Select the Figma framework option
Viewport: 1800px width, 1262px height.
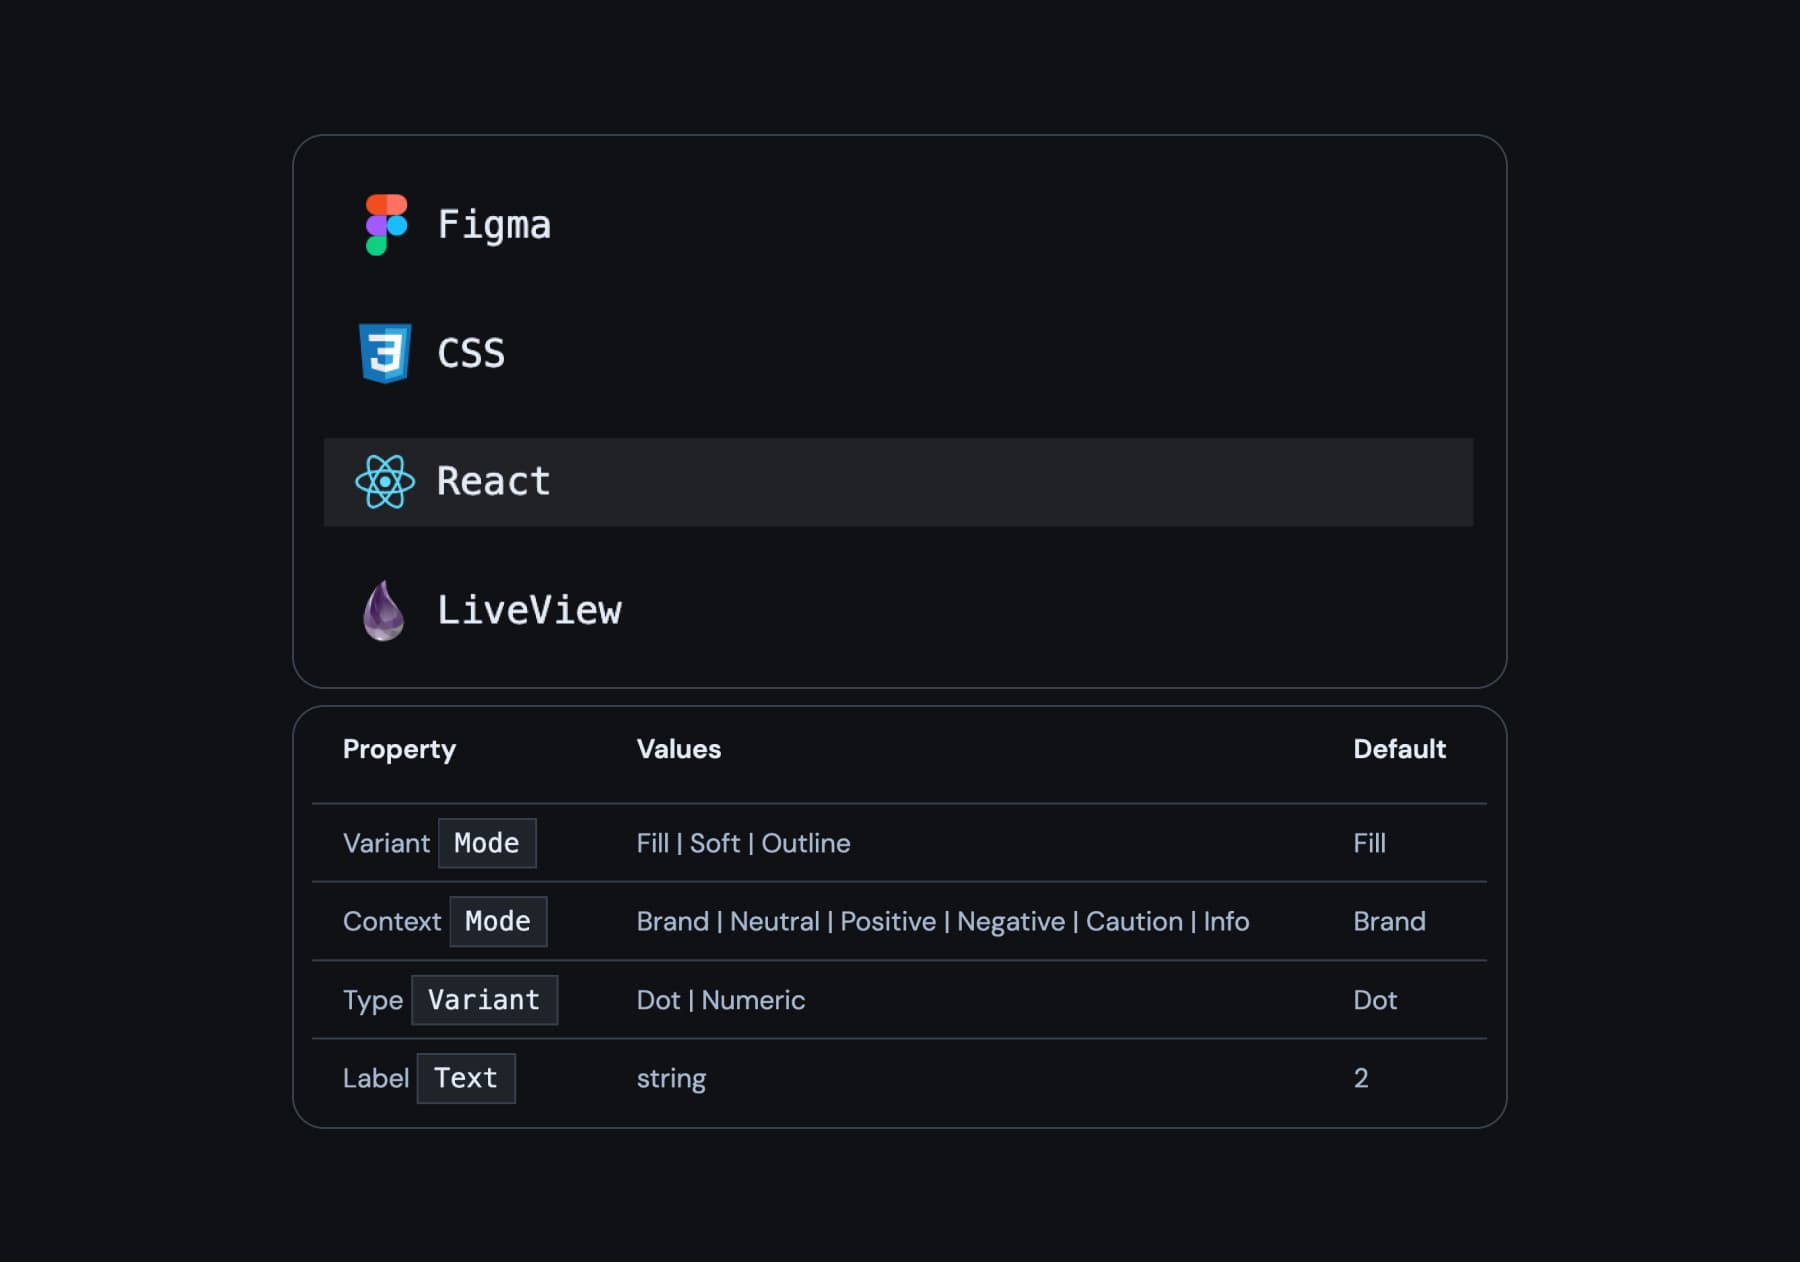point(495,225)
